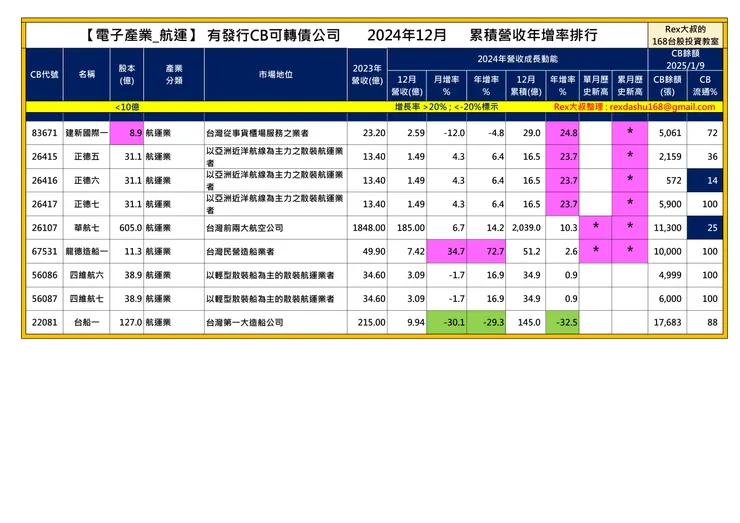Select the dark blue 14 circulation cell

pos(705,180)
